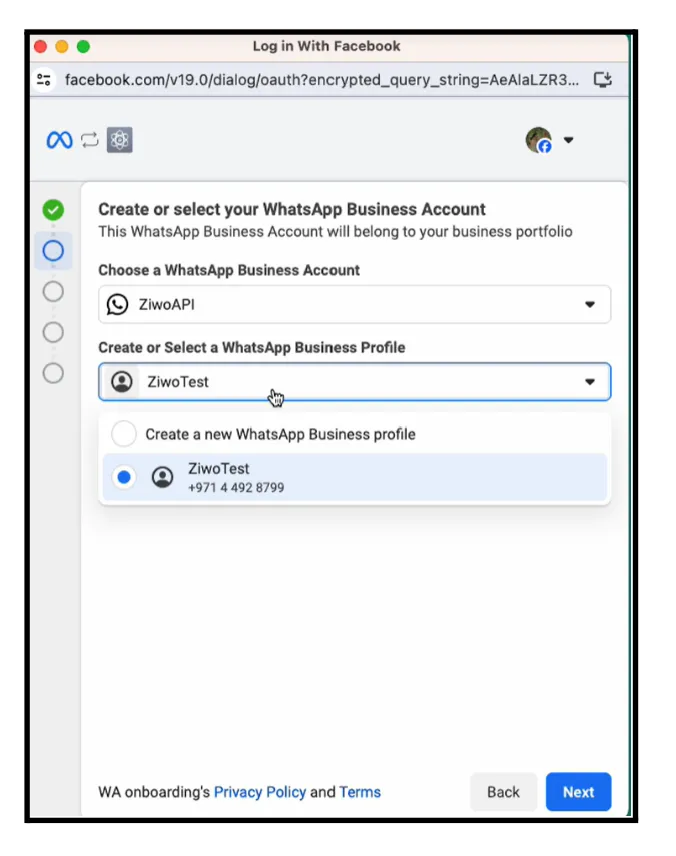Click the Meta logo icon
This screenshot has height=856, width=676.
click(59, 140)
